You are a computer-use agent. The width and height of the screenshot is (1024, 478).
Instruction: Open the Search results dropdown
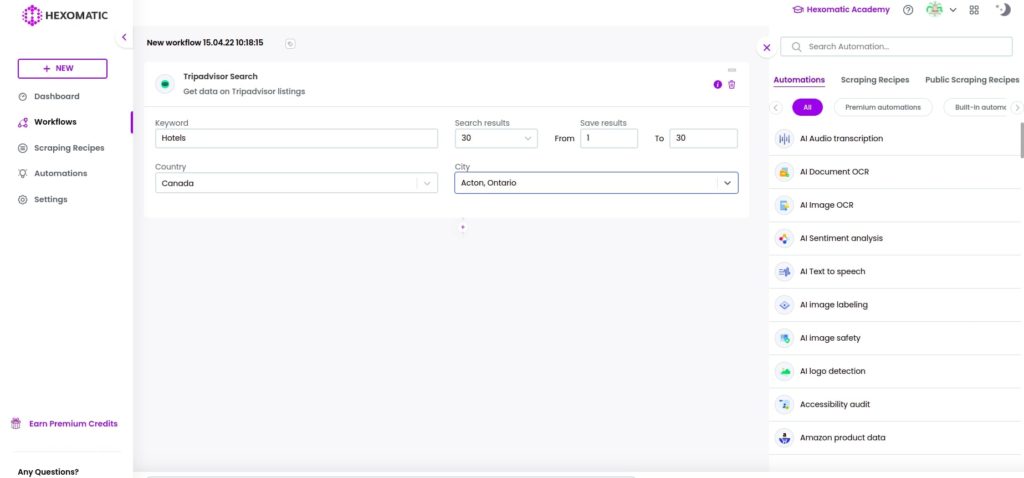click(x=496, y=138)
